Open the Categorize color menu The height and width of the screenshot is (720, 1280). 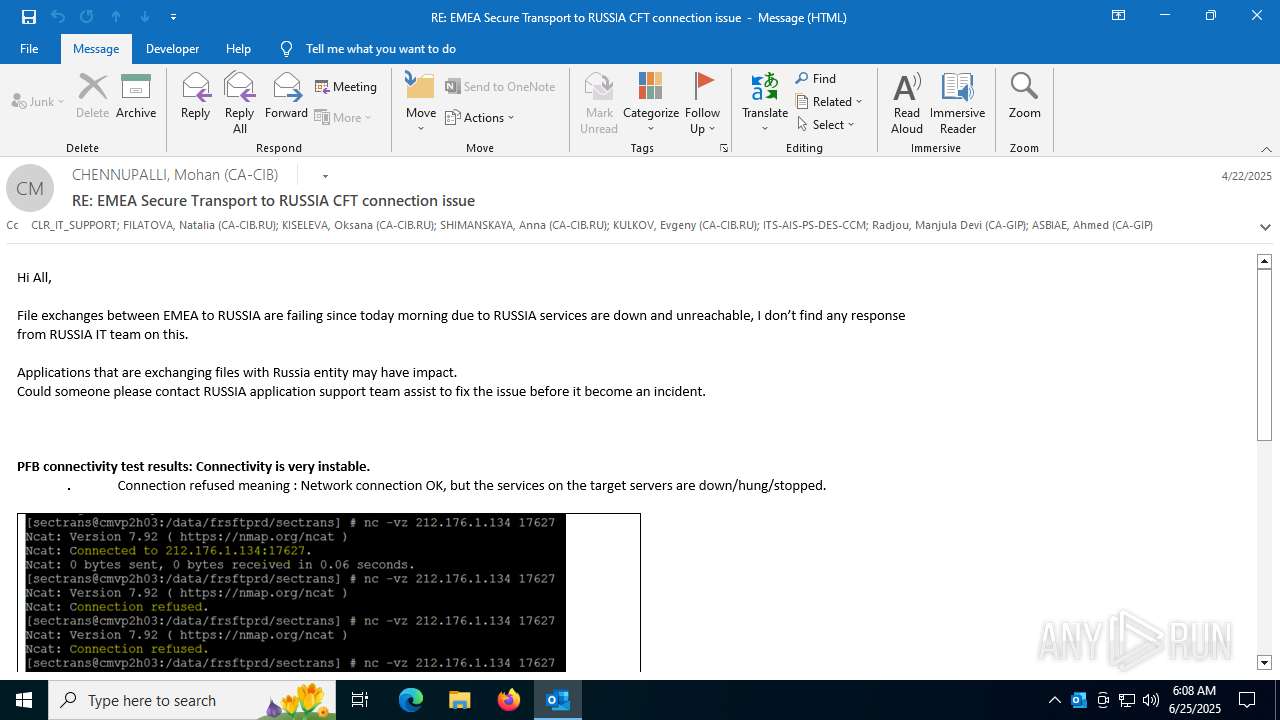pyautogui.click(x=651, y=103)
